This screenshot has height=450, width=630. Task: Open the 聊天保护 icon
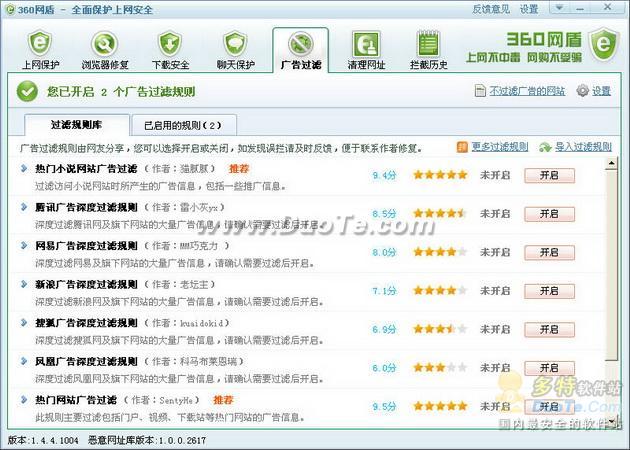coord(235,43)
